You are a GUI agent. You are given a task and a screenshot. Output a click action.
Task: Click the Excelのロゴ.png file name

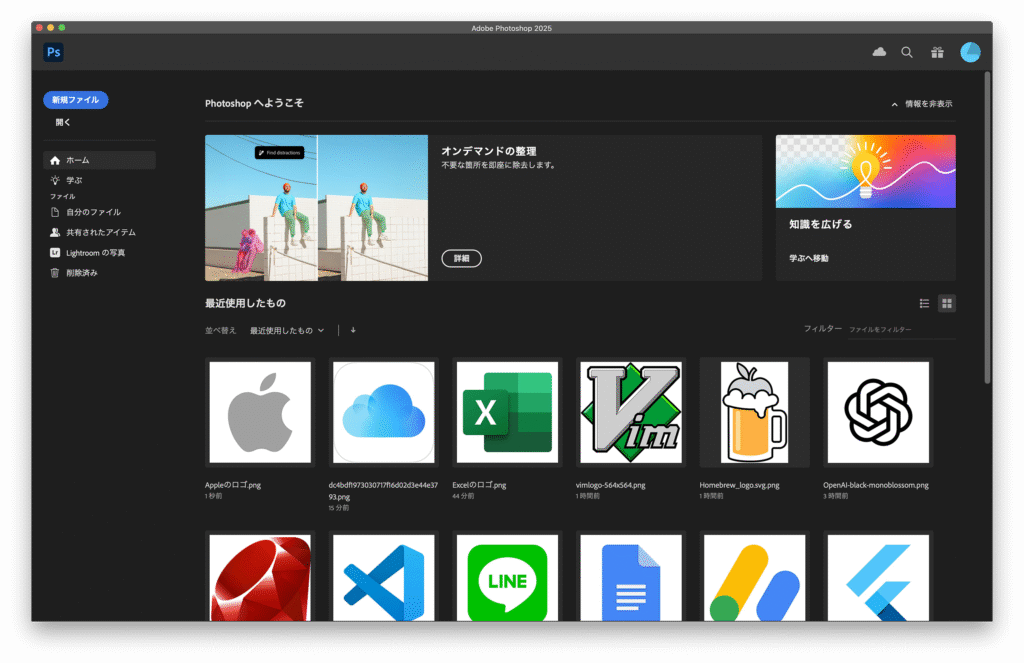tap(479, 485)
